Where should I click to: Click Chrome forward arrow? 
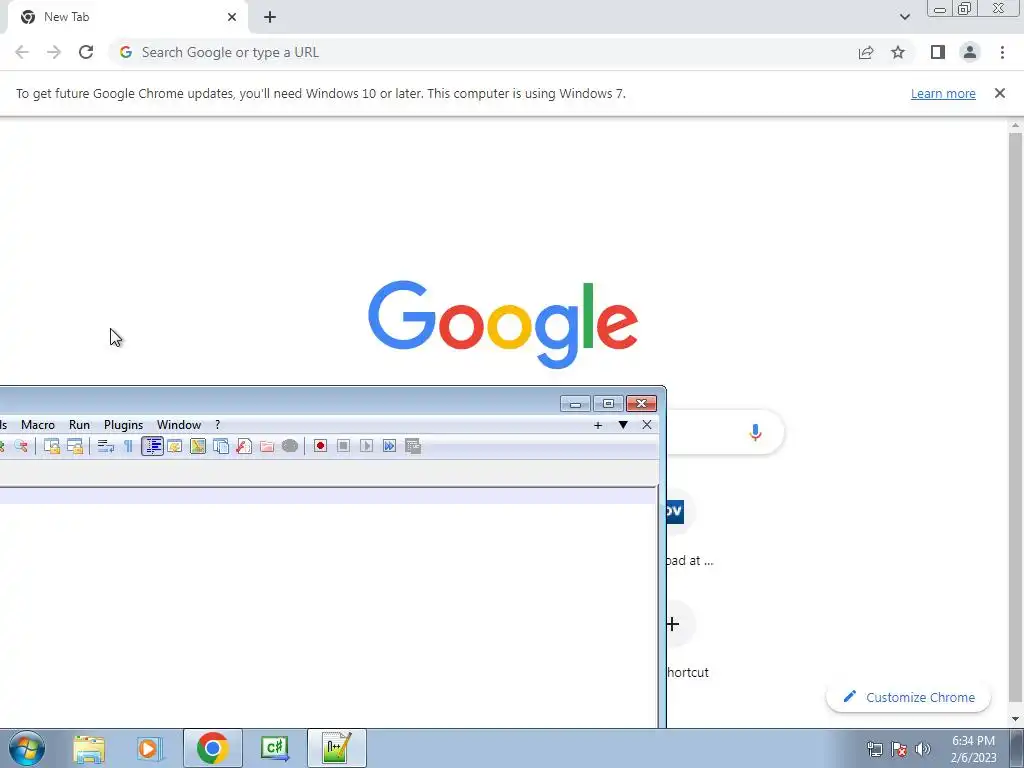(x=54, y=52)
